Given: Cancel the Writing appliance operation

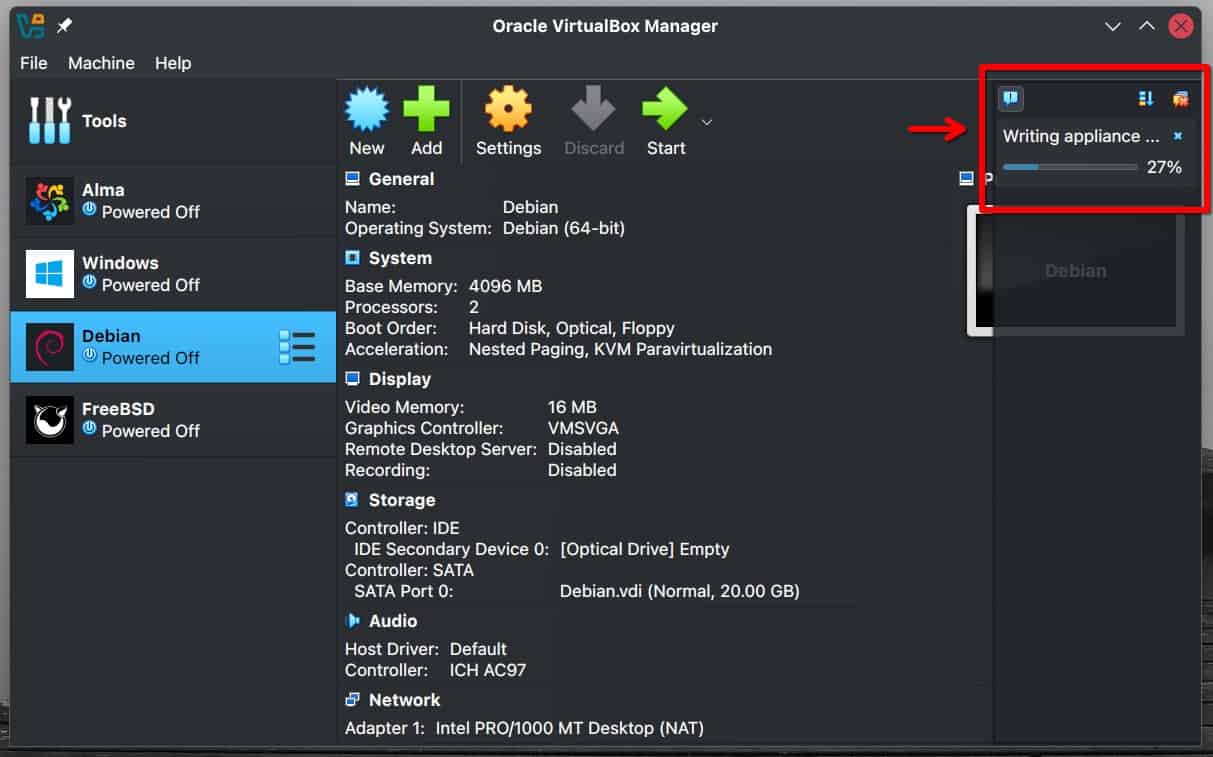Looking at the screenshot, I should (1177, 136).
